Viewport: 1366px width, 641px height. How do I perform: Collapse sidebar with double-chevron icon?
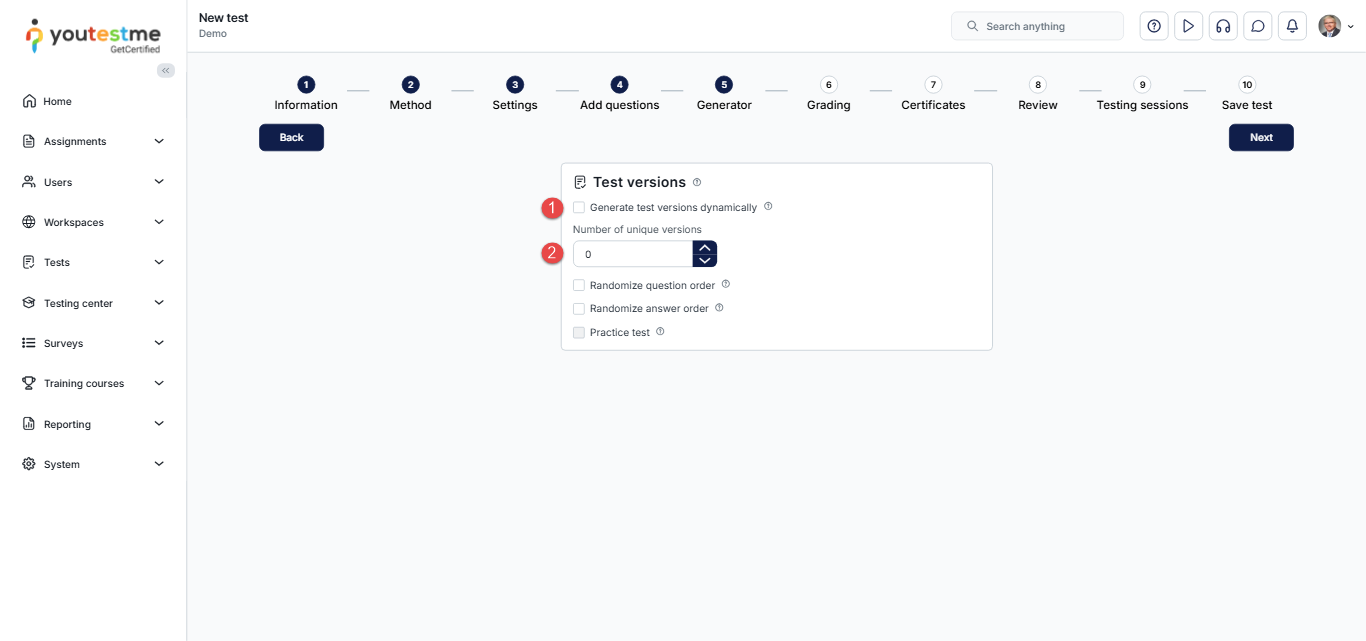[x=166, y=71]
